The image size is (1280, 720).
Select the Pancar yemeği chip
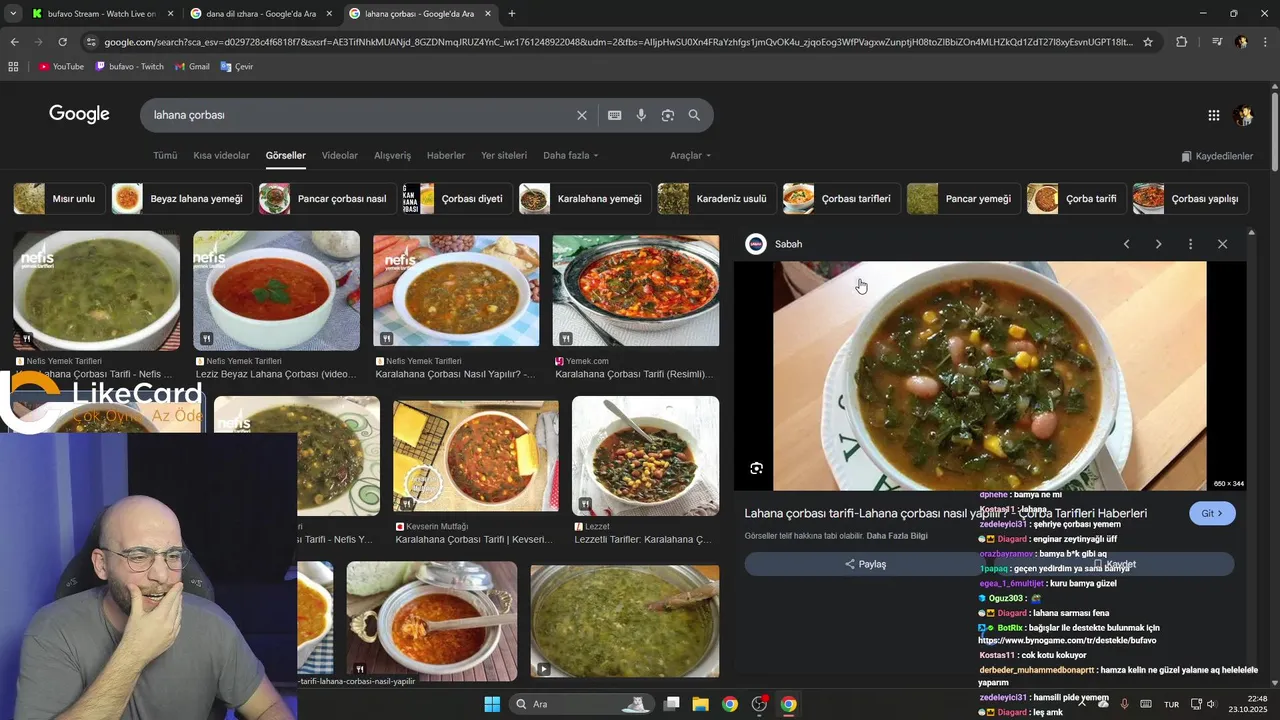point(964,199)
